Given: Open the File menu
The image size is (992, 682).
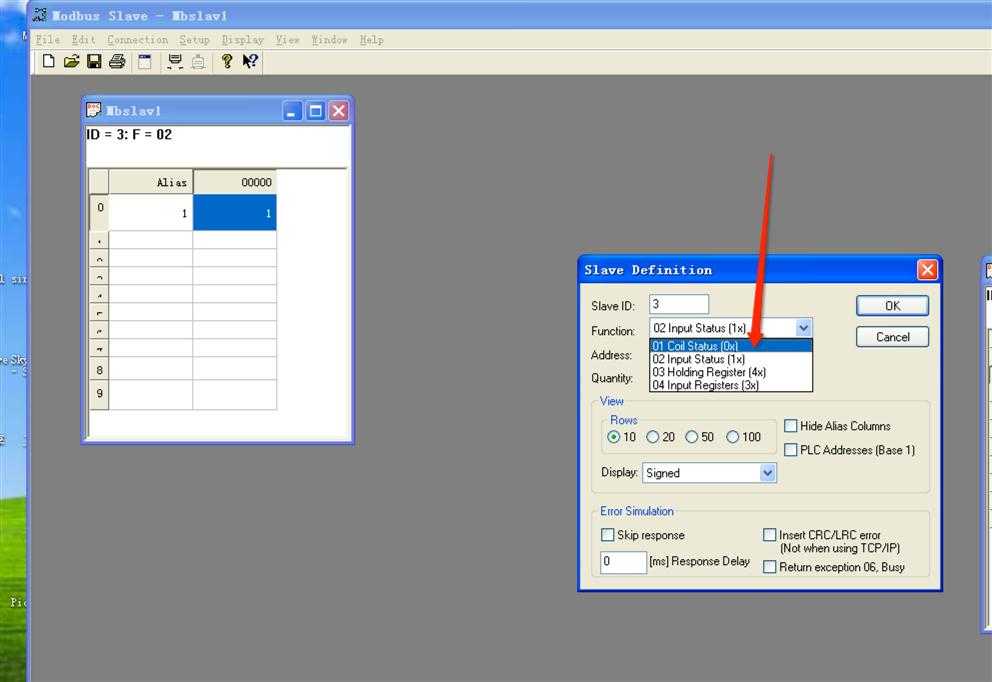Looking at the screenshot, I should (47, 40).
